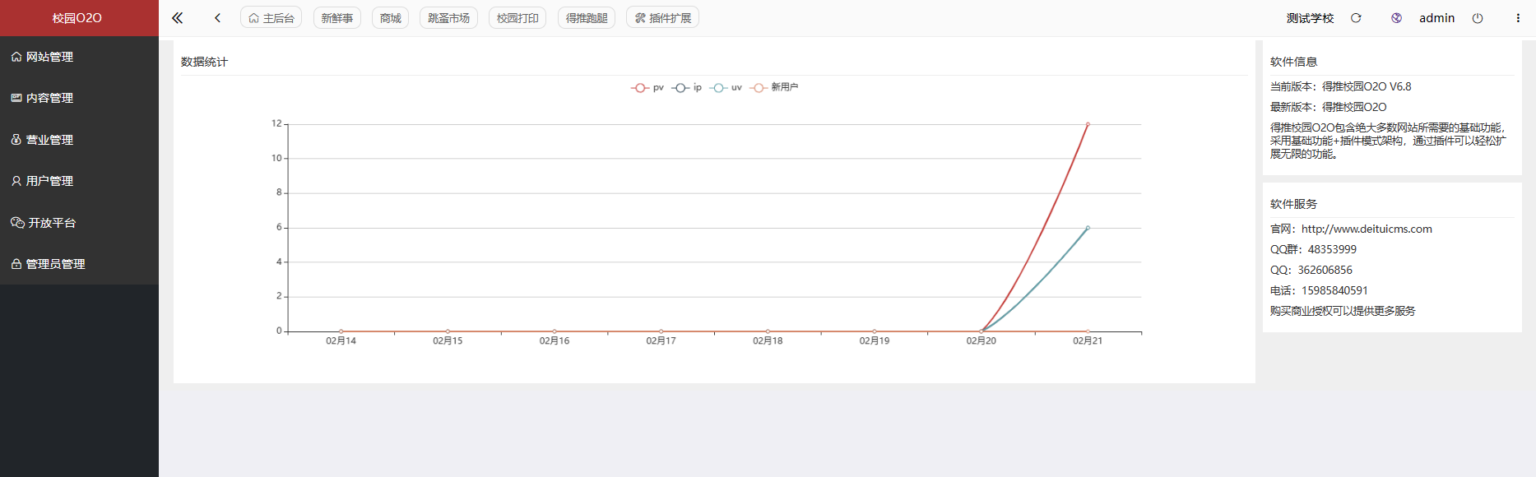Viewport: 1536px width, 477px height.
Task: Click the 02月21 pv data point
Action: (1087, 124)
